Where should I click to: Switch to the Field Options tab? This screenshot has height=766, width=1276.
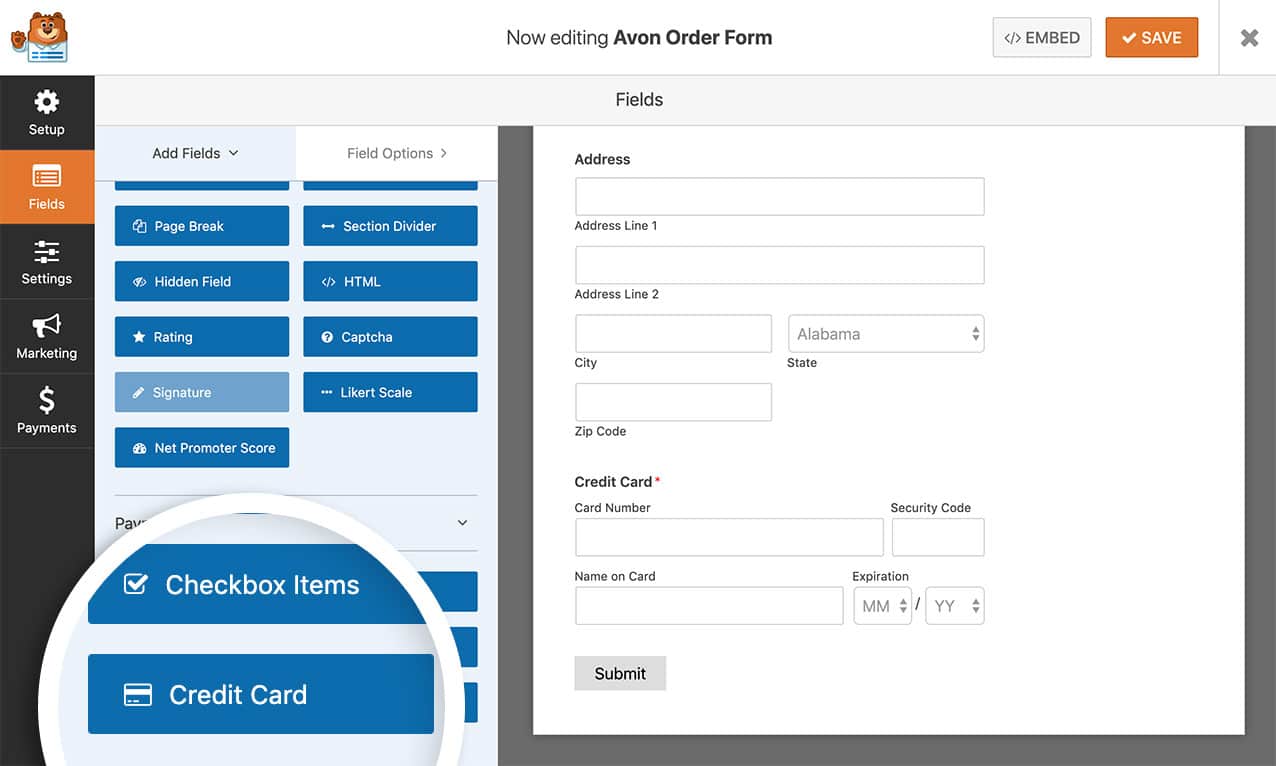pos(397,153)
